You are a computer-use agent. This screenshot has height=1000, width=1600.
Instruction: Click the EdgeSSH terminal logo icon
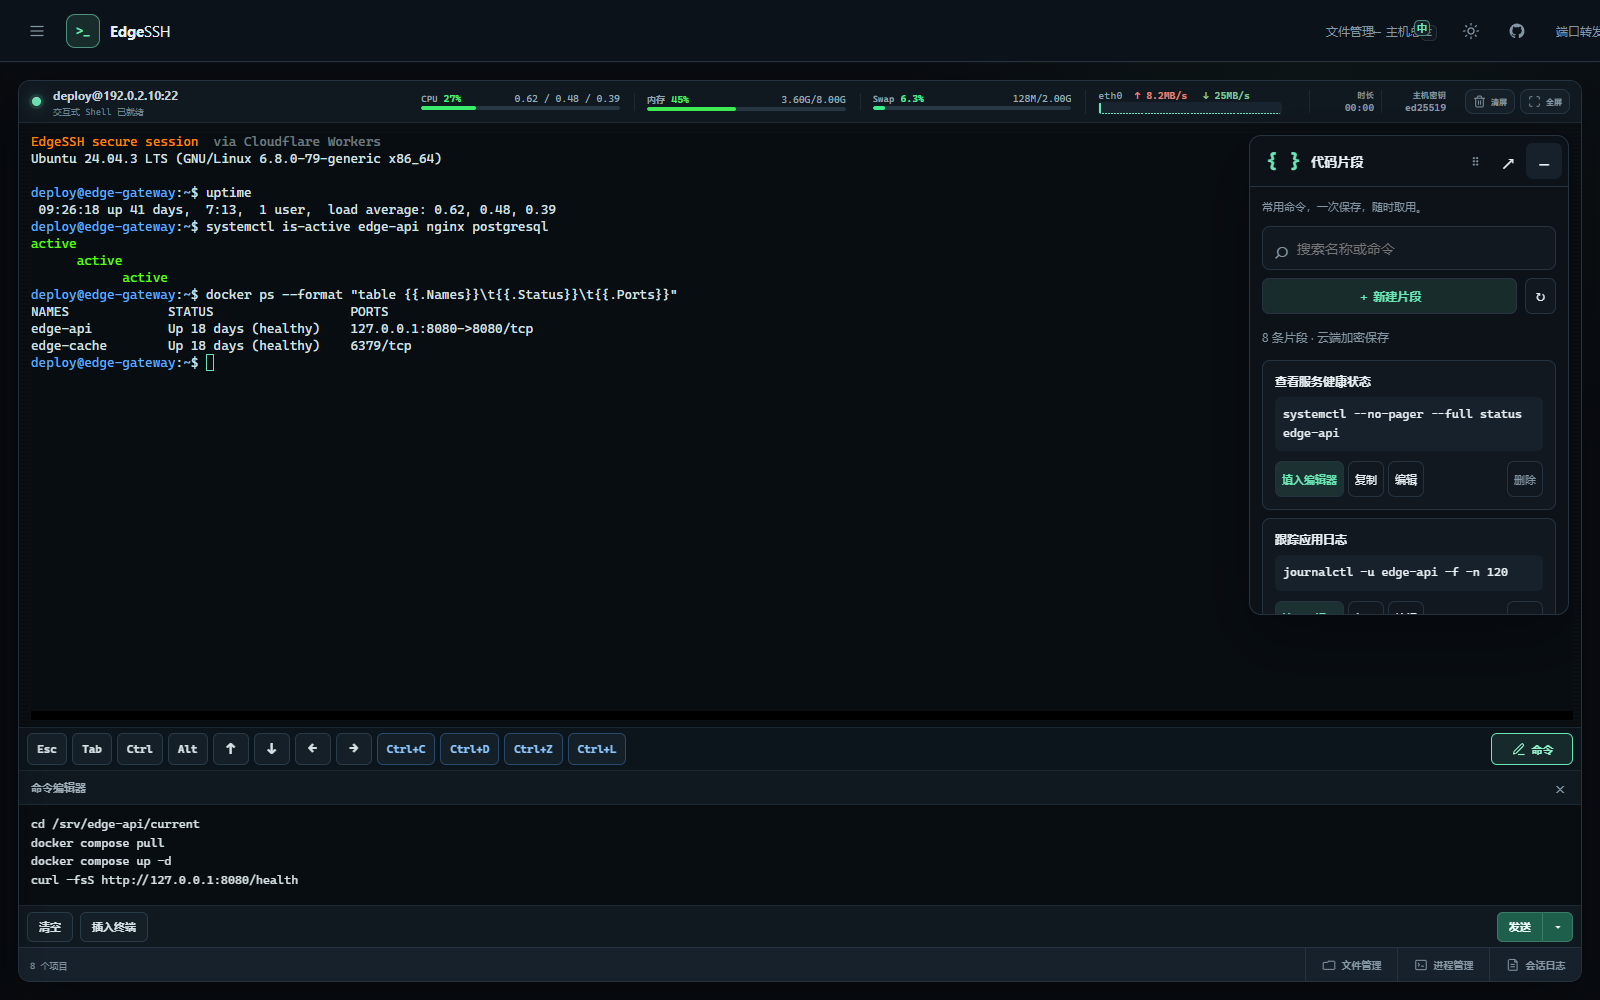pos(83,31)
